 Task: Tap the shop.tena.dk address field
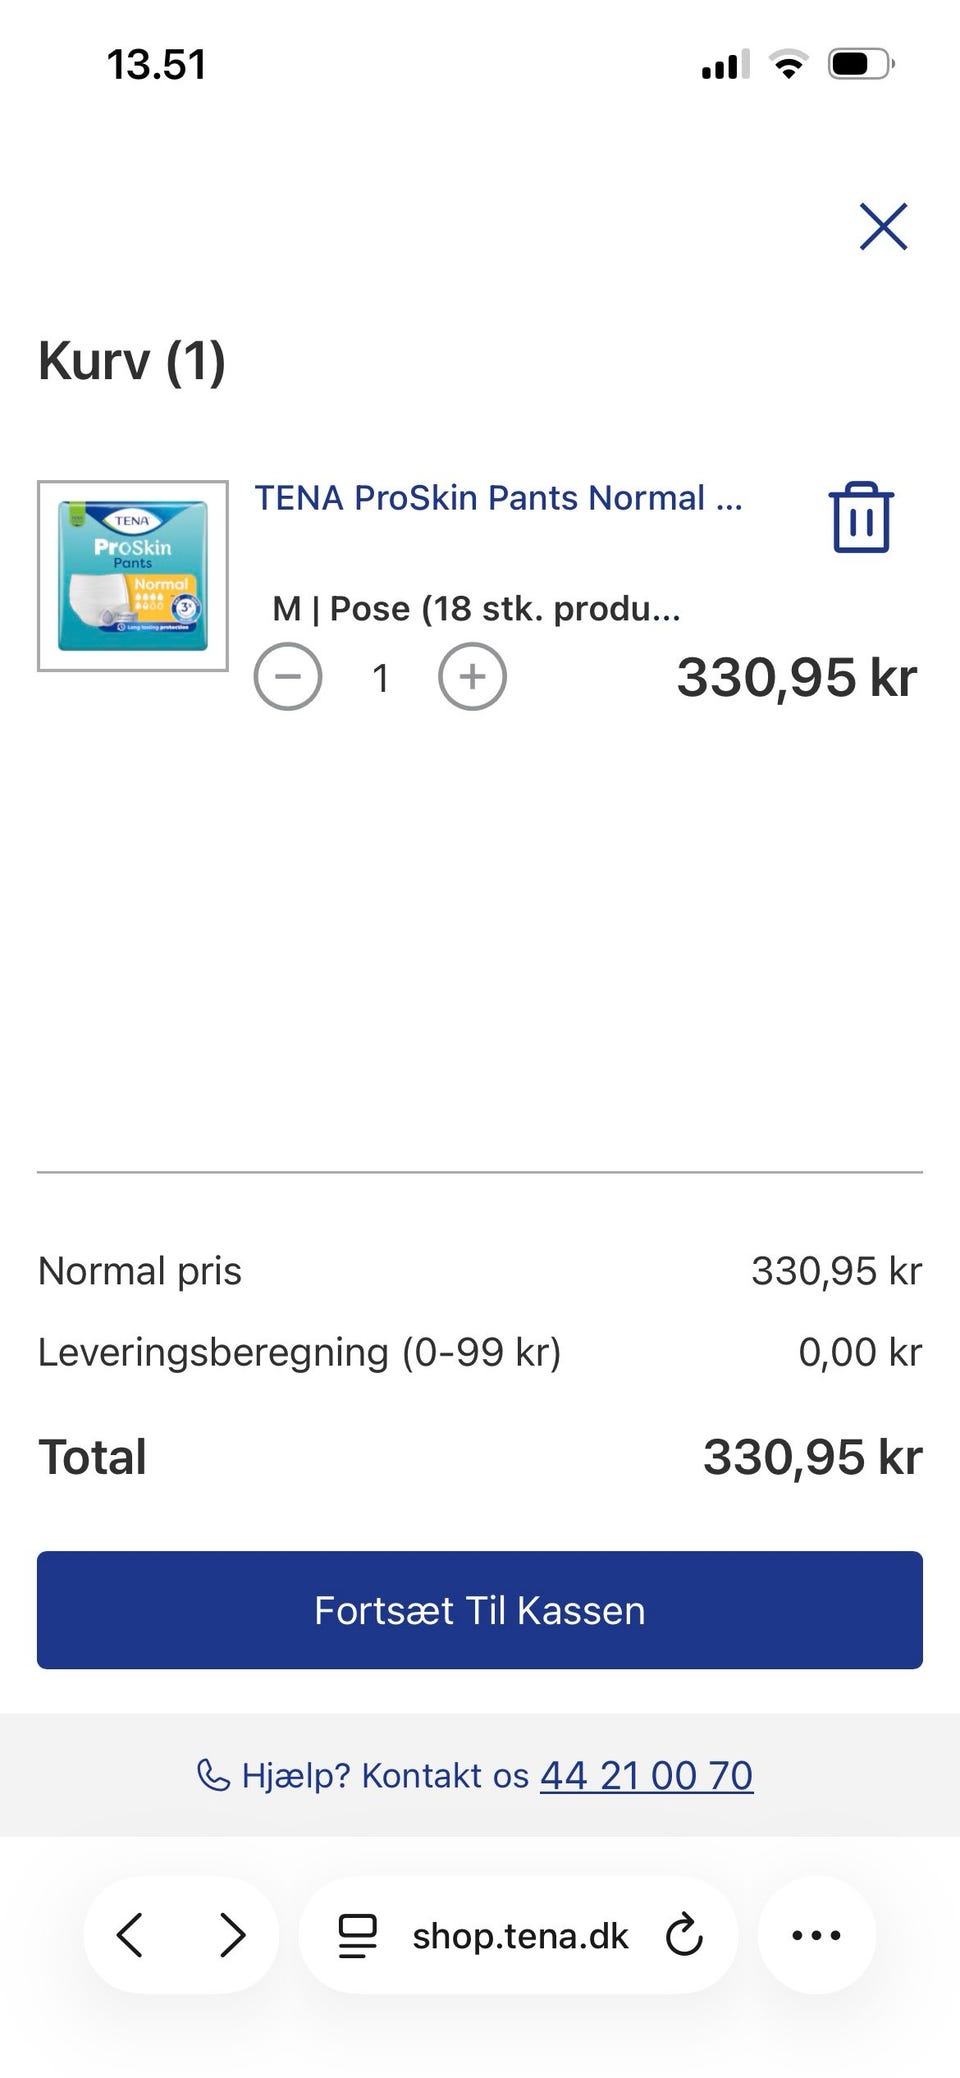(520, 1936)
